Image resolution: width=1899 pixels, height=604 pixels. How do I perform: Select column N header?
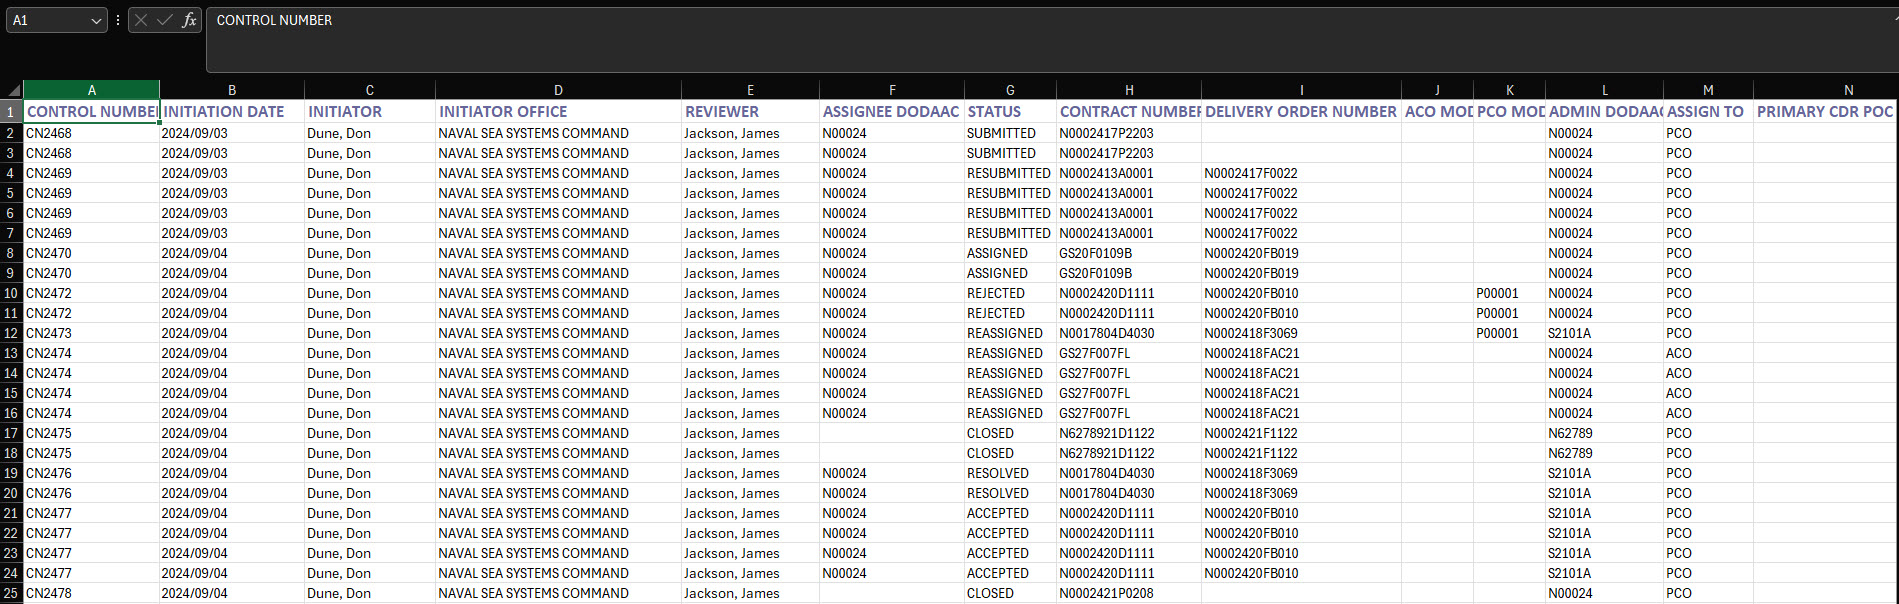click(1848, 90)
